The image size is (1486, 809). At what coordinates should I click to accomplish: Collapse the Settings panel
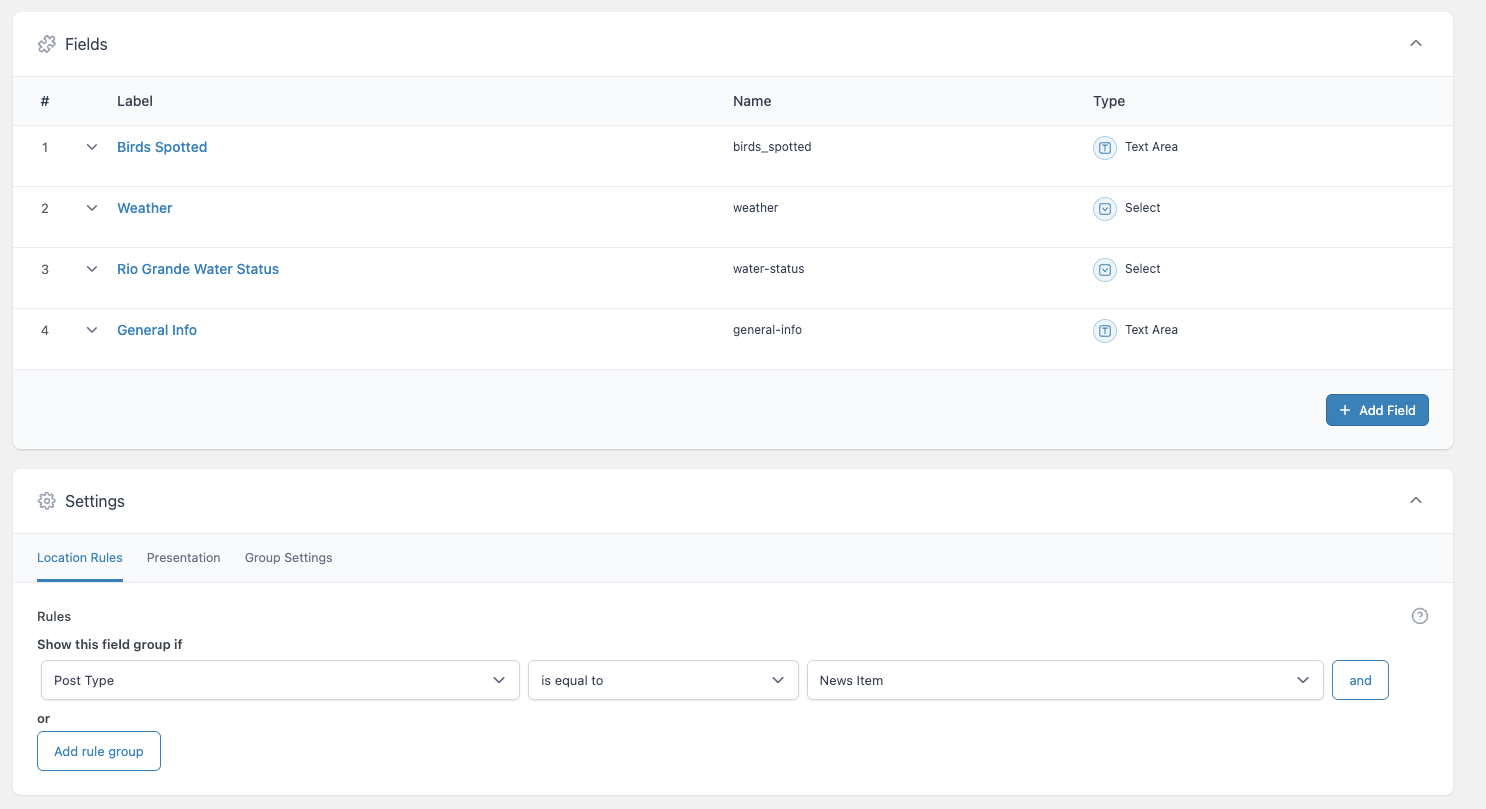(1415, 500)
